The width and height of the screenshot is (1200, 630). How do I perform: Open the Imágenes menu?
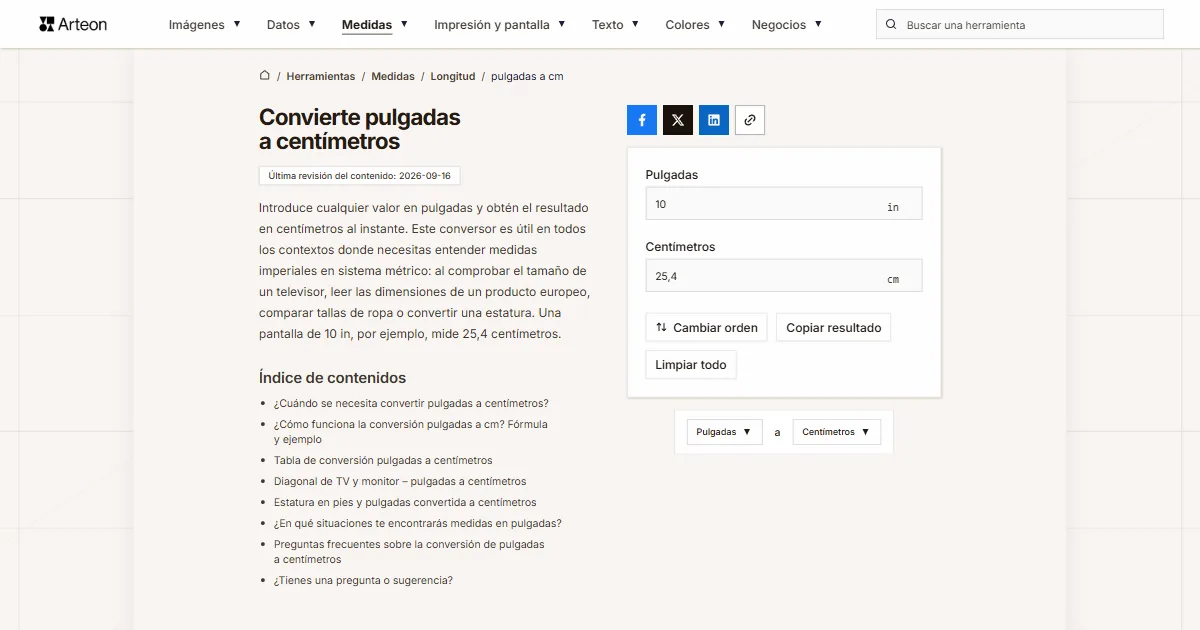pyautogui.click(x=204, y=24)
